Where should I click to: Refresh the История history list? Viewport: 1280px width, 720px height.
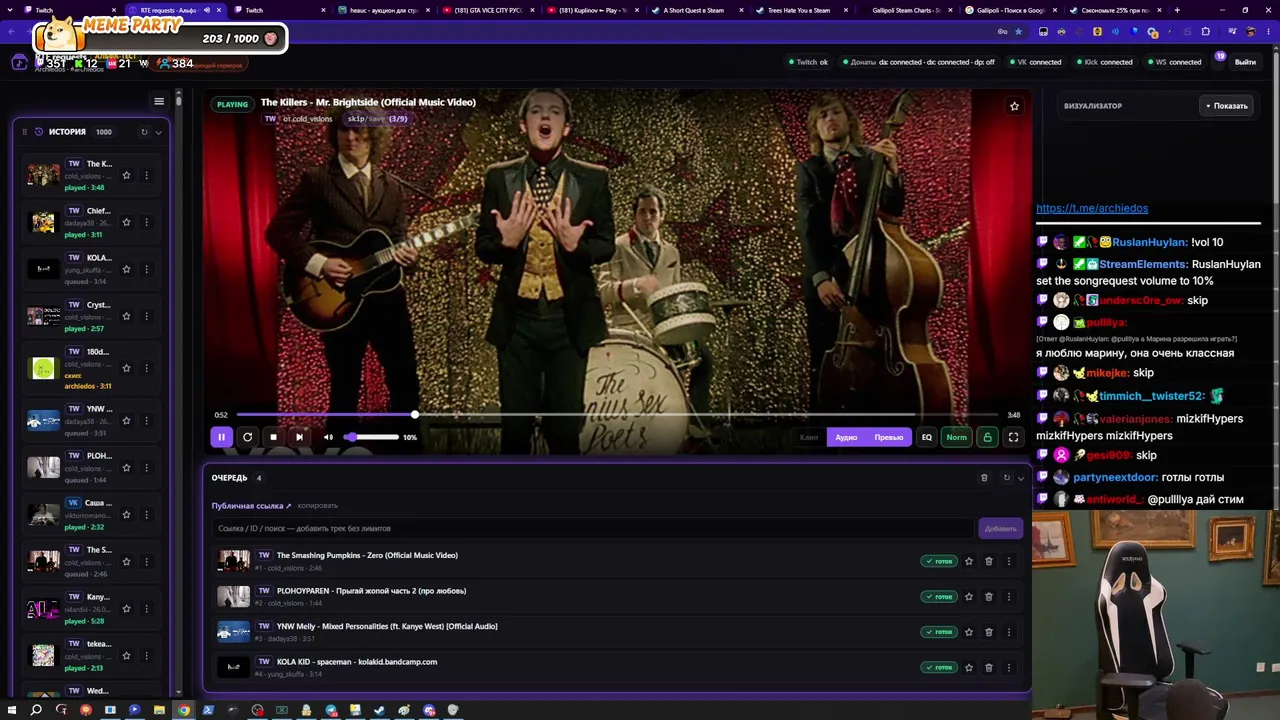(x=144, y=132)
